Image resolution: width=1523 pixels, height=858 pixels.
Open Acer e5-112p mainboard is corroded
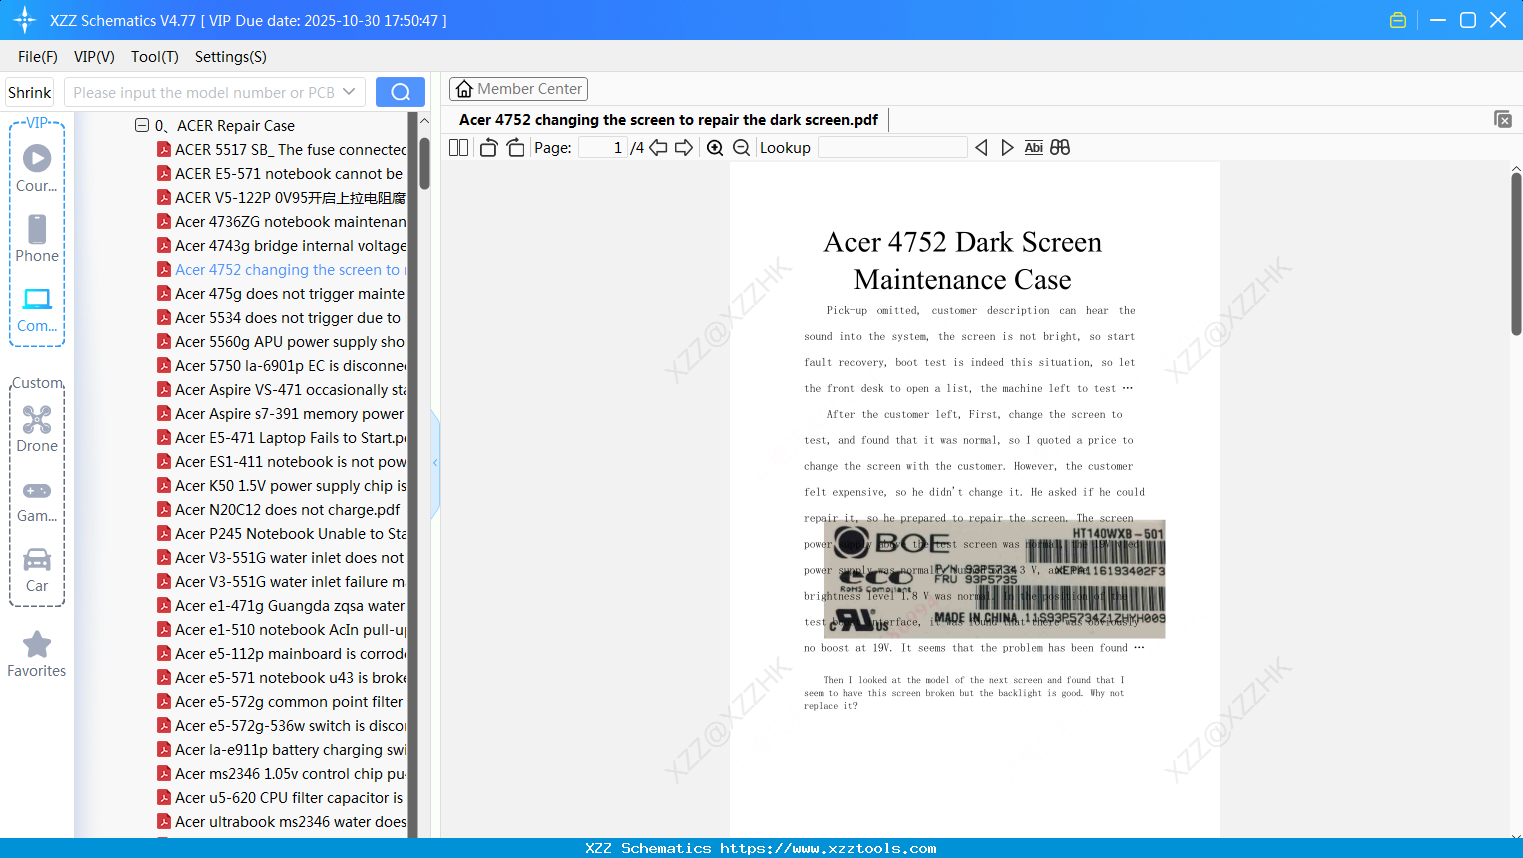click(x=281, y=654)
